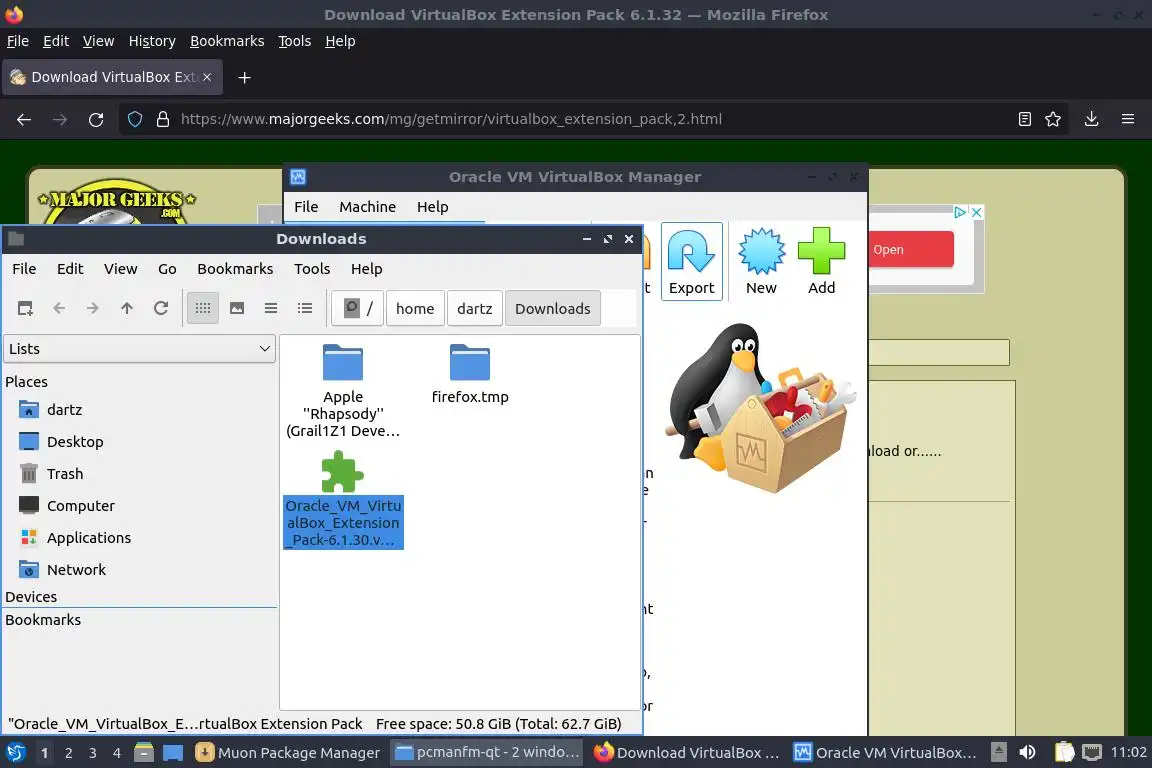Image resolution: width=1152 pixels, height=768 pixels.
Task: Click New in VirtualBox Manager toolbar
Action: tap(761, 262)
